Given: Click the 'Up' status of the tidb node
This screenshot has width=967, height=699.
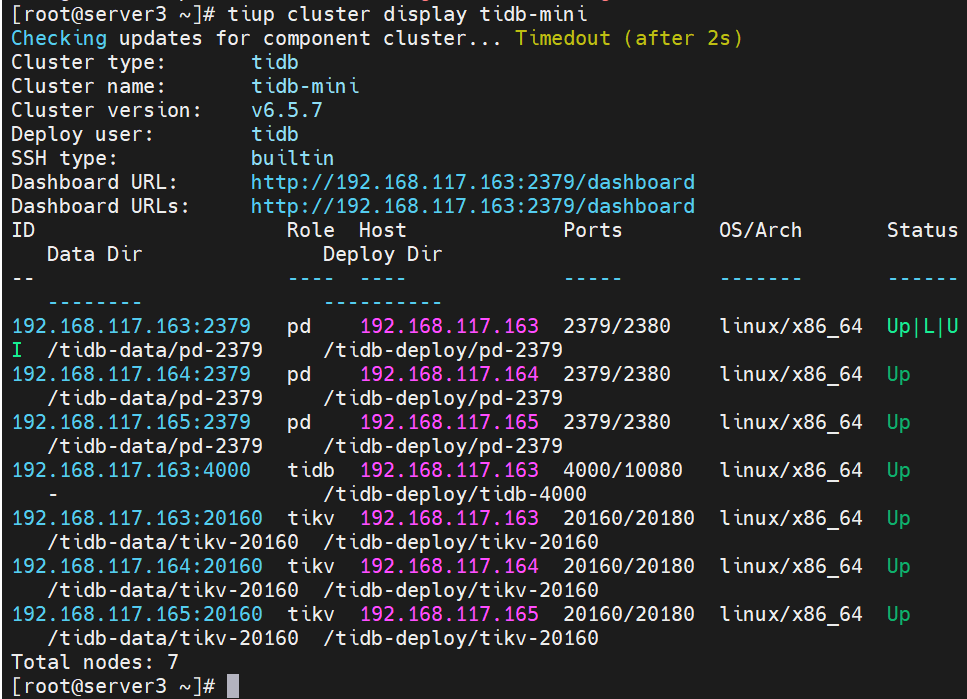Looking at the screenshot, I should (899, 471).
